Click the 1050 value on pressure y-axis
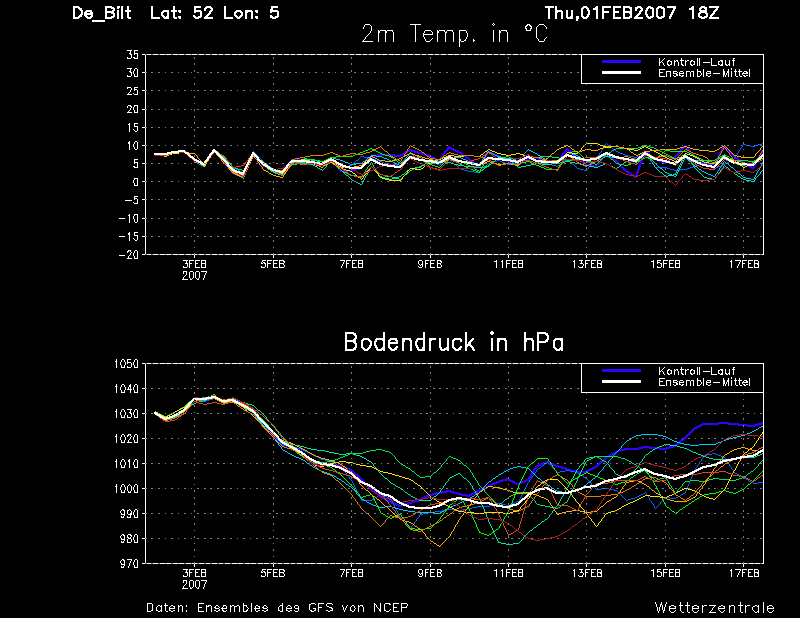This screenshot has width=800, height=618. pos(126,364)
